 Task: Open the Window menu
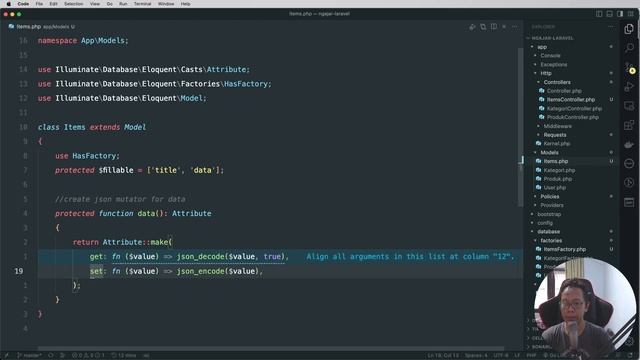pyautogui.click(x=166, y=4)
